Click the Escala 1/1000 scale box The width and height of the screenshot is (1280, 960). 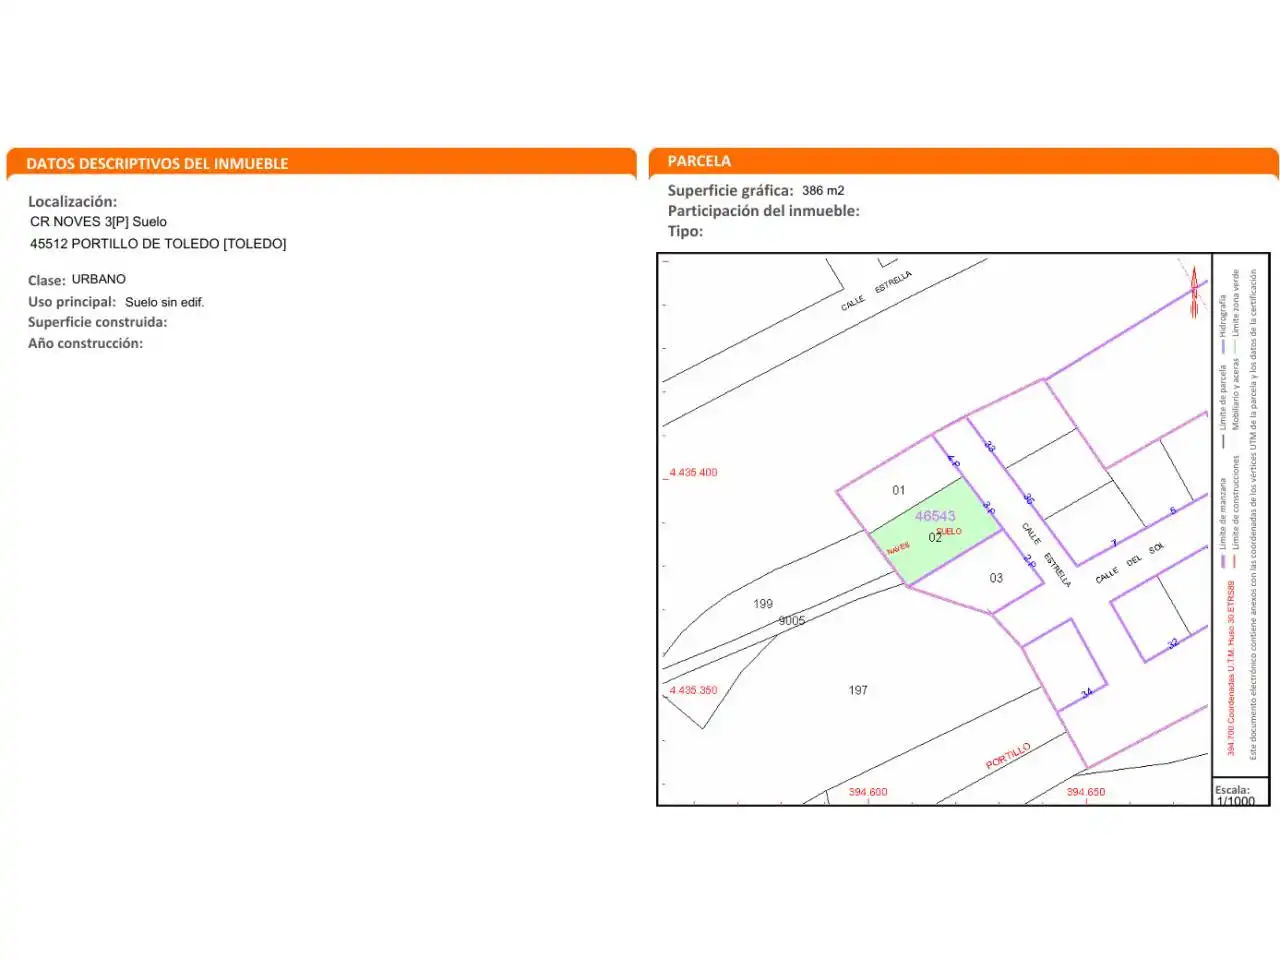point(1240,793)
